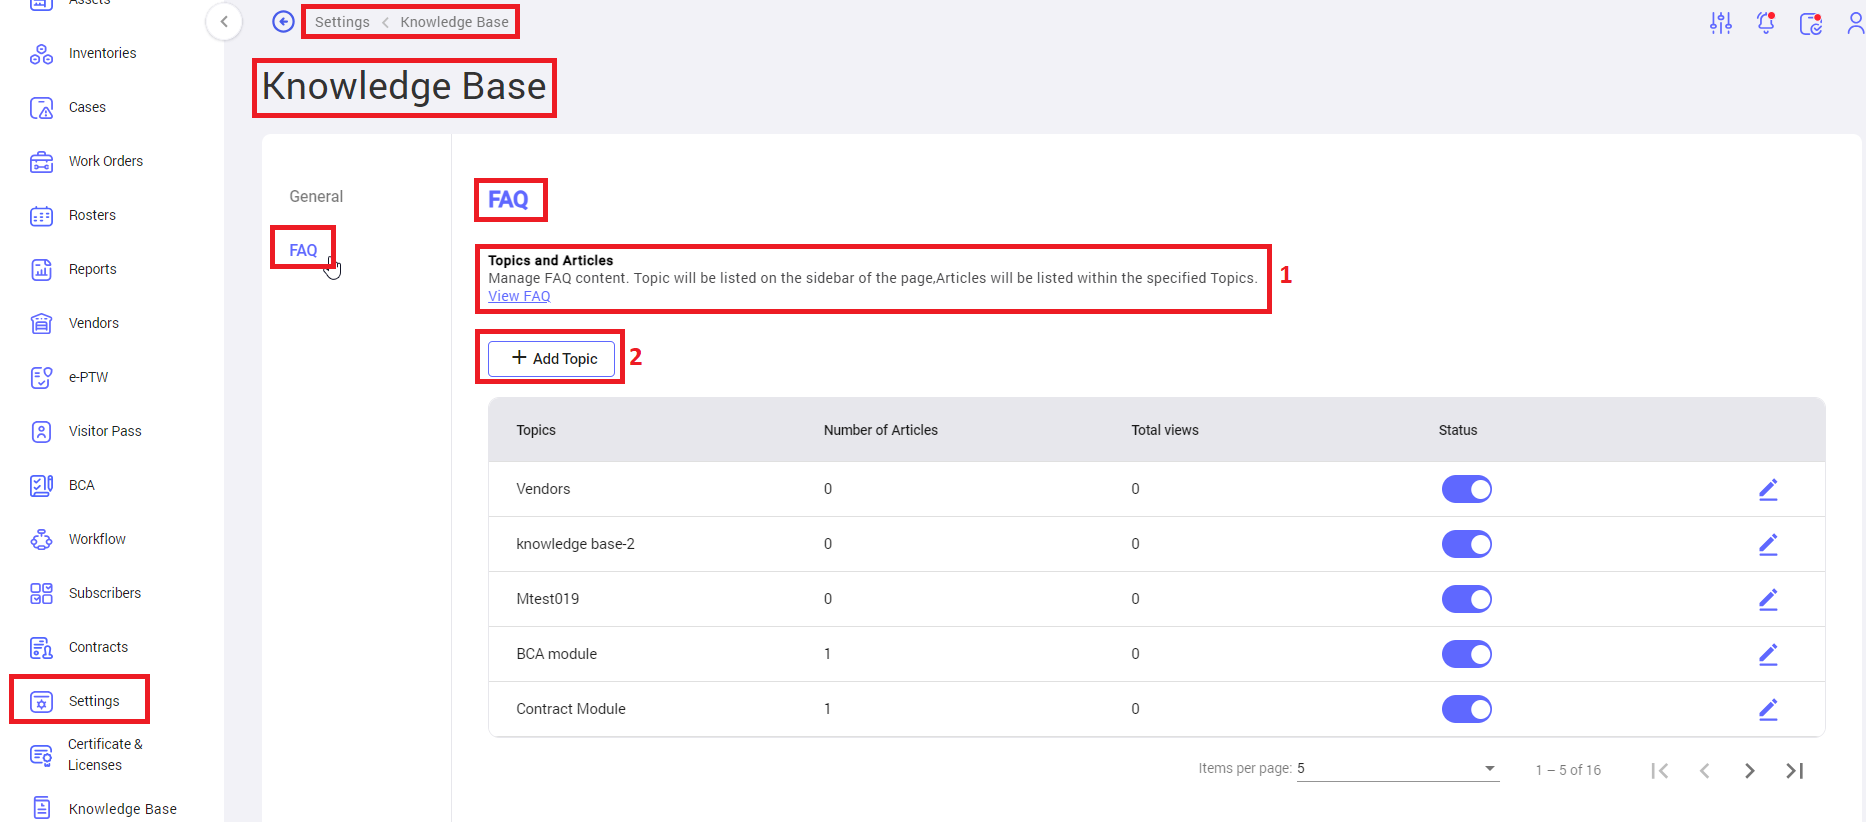Go to the next page of topics
Viewport: 1866px width, 822px height.
[x=1749, y=770]
